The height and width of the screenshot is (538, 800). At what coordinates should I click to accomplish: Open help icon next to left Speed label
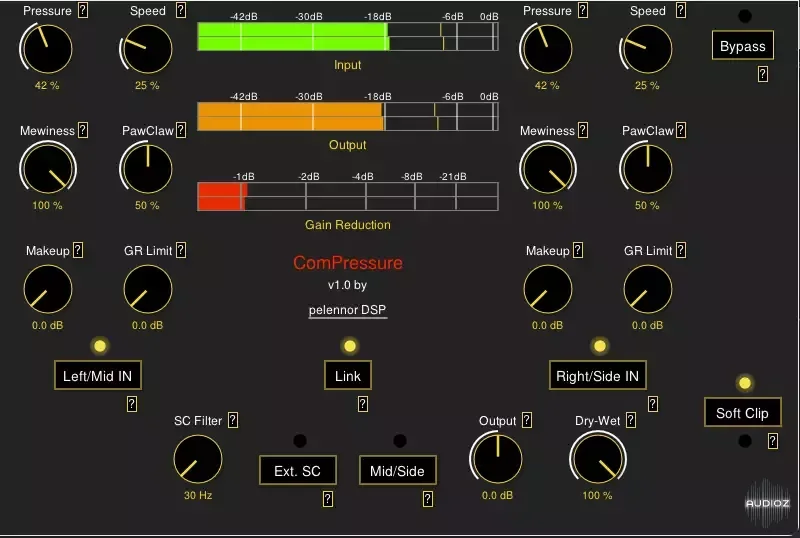(x=181, y=10)
